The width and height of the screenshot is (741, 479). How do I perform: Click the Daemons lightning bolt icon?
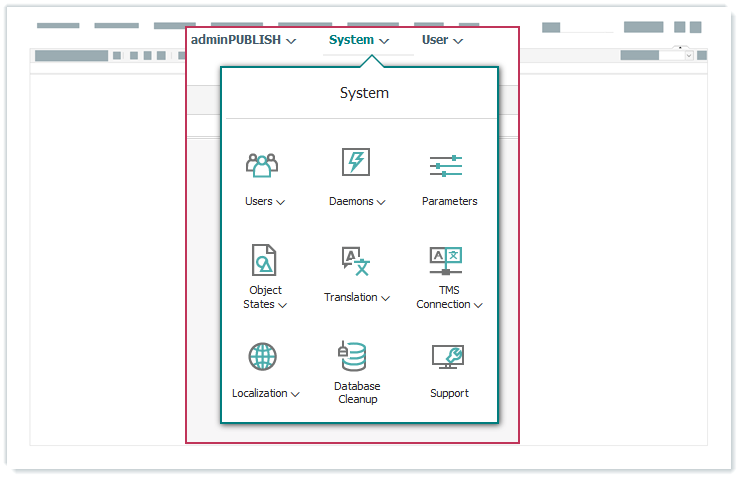355,163
